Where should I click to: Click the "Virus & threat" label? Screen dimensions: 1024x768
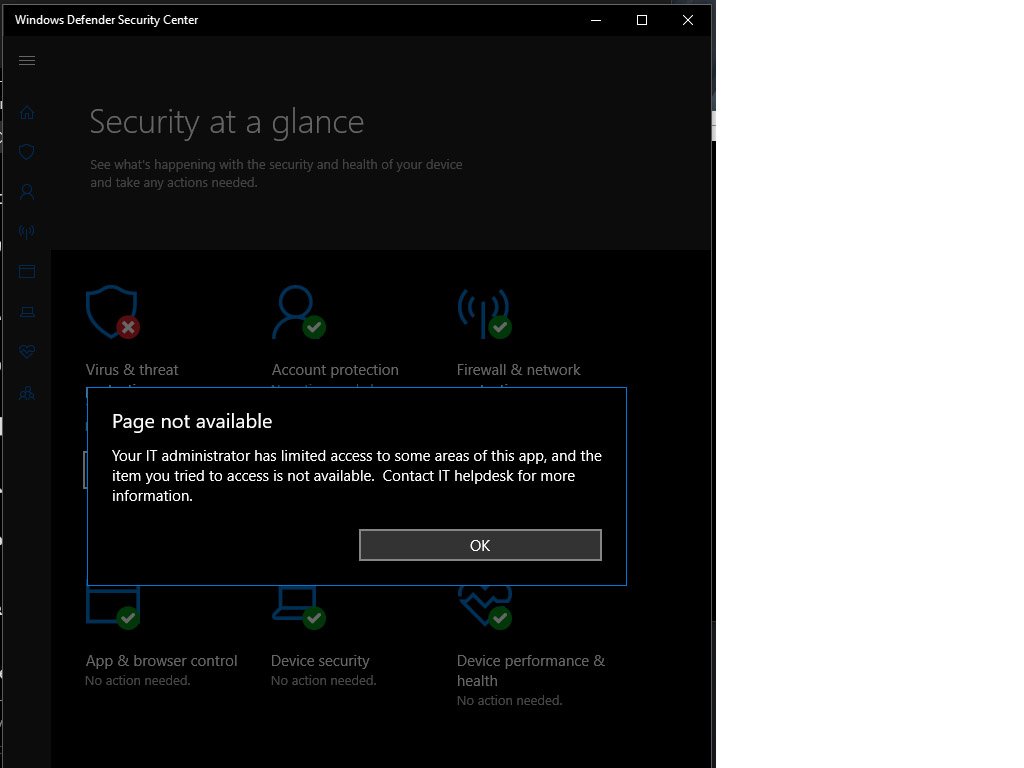click(132, 370)
